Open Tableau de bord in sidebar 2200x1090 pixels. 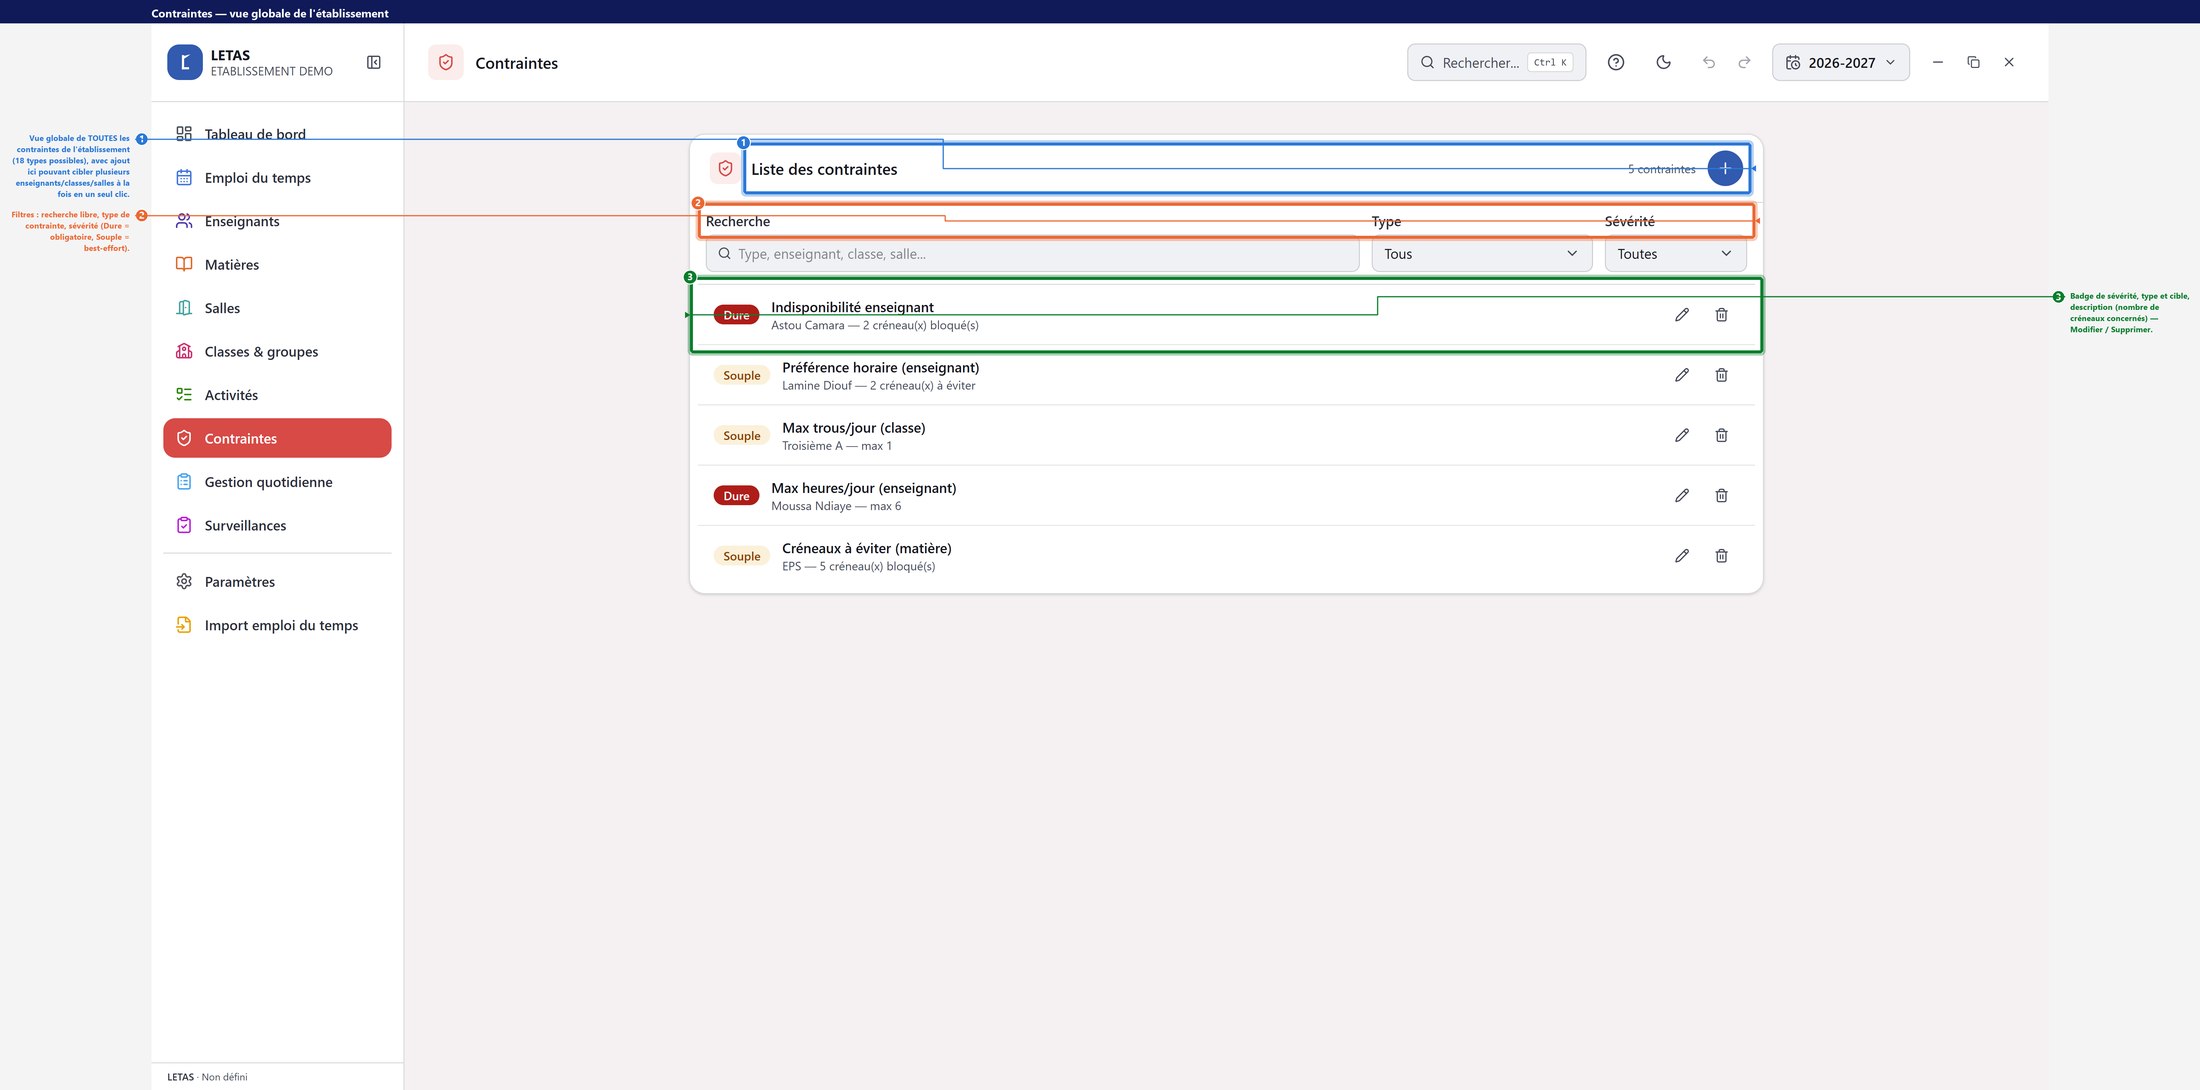277,134
